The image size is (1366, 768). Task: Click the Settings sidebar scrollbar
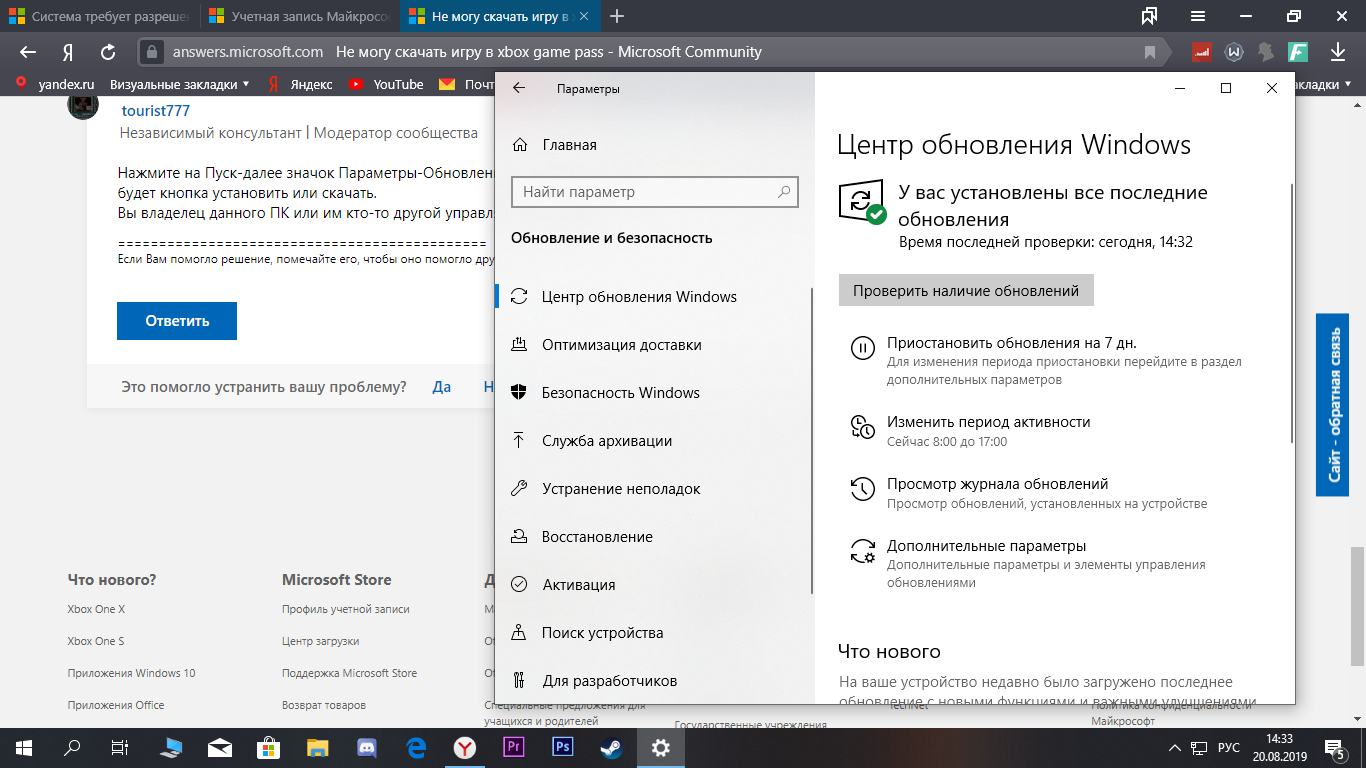coord(812,440)
